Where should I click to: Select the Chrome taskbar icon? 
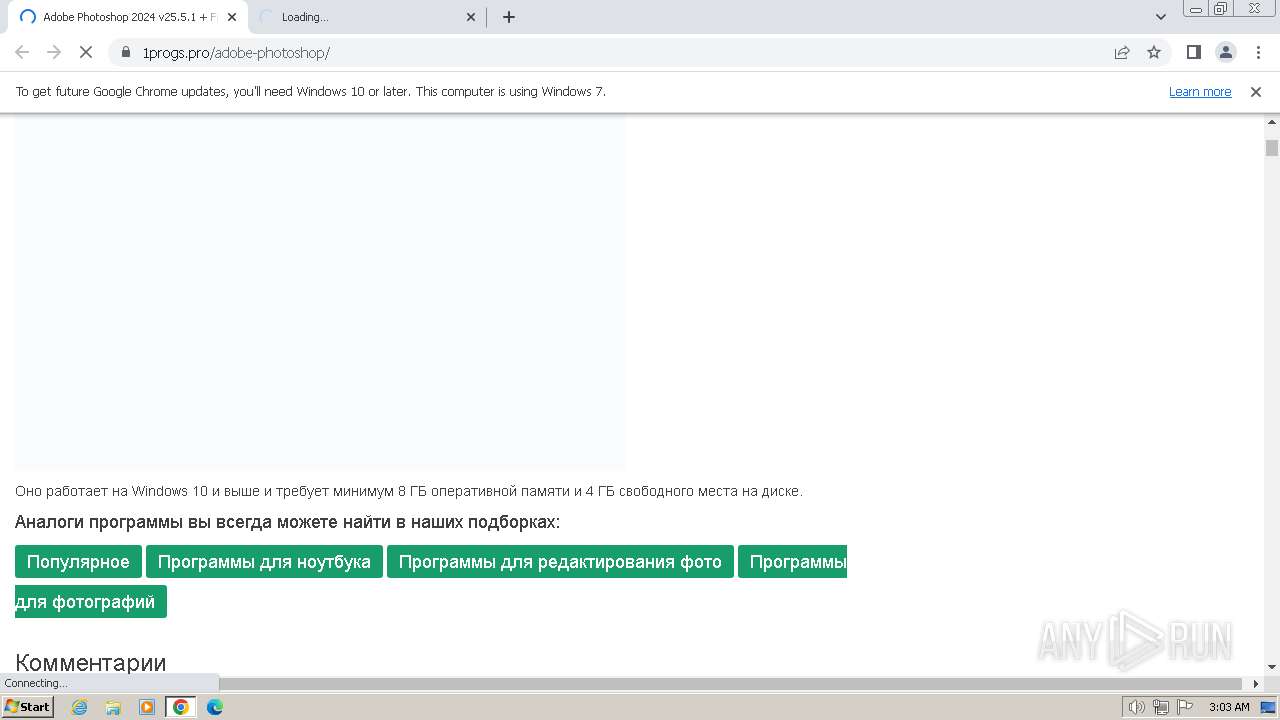coord(181,707)
